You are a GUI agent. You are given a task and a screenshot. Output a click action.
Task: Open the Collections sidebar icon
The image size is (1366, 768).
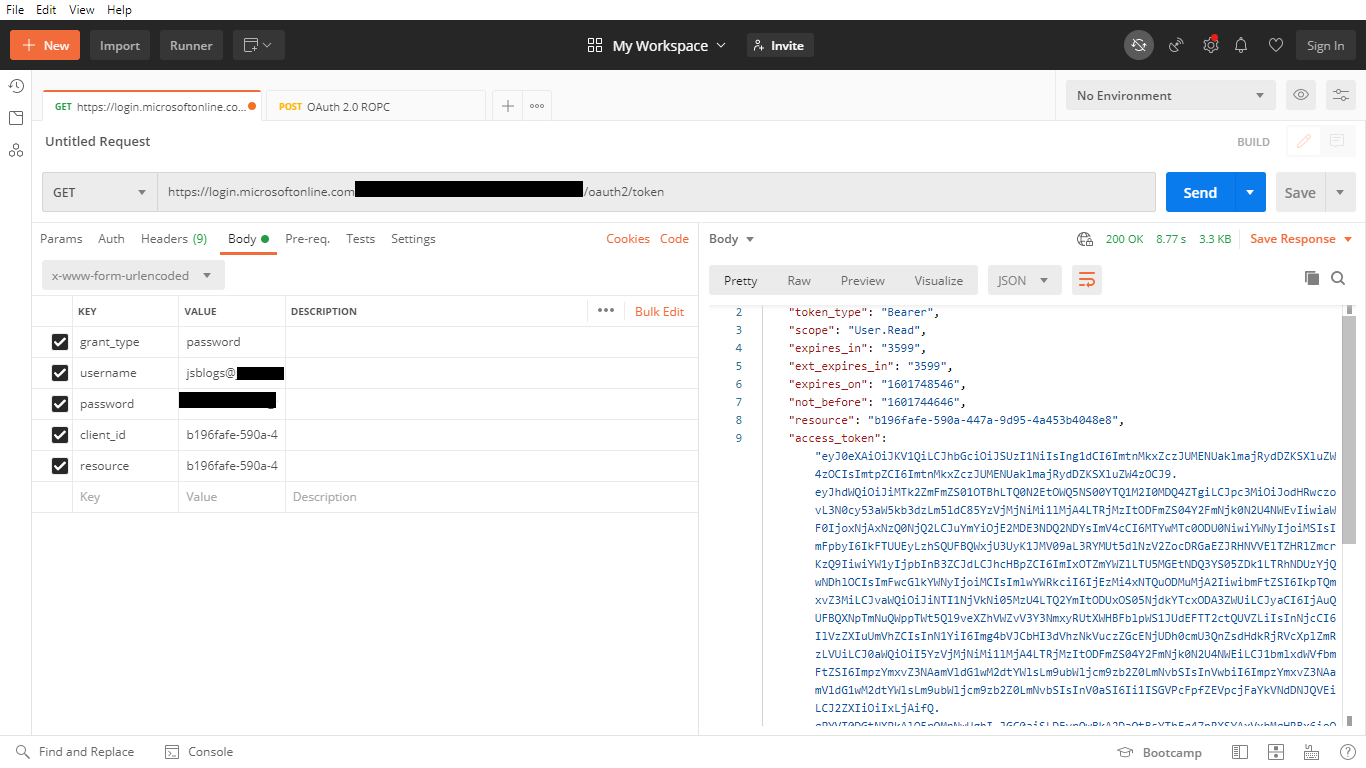[x=16, y=118]
